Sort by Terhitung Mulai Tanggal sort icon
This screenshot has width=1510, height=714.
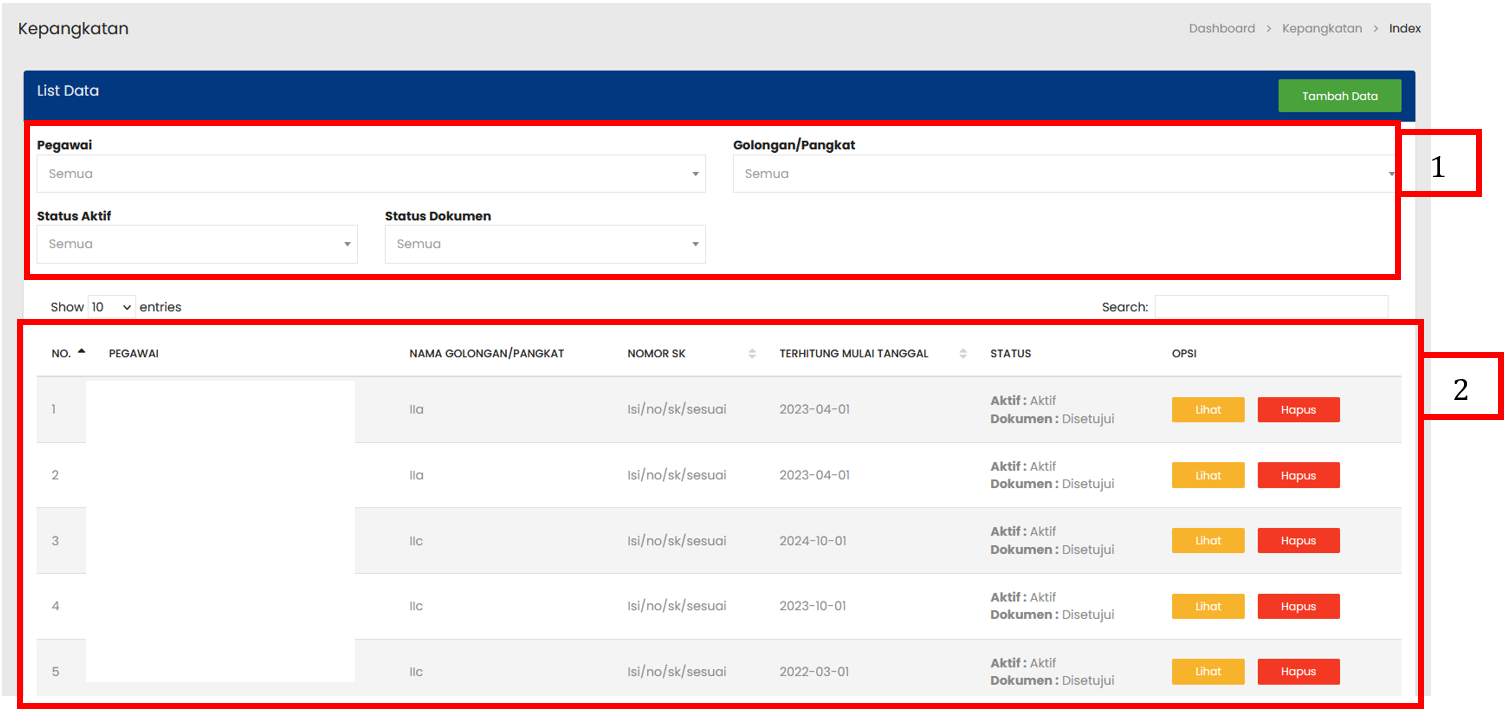click(963, 354)
